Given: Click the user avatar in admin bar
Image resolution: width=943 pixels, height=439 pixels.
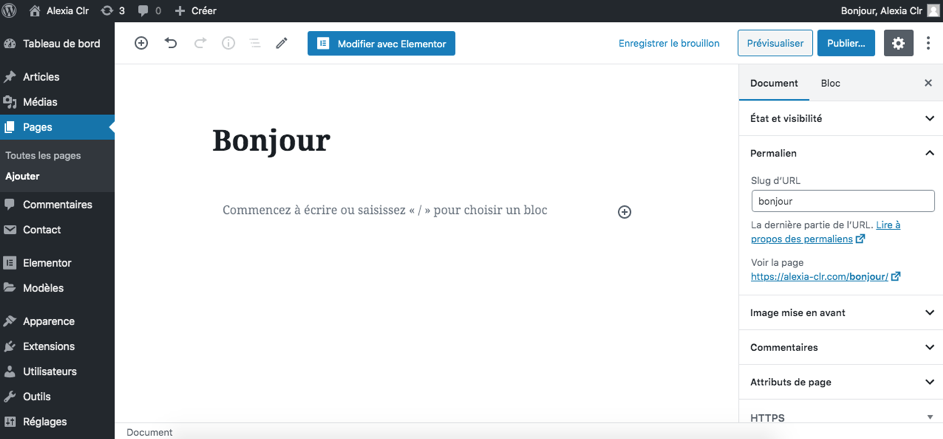Looking at the screenshot, I should coord(933,10).
